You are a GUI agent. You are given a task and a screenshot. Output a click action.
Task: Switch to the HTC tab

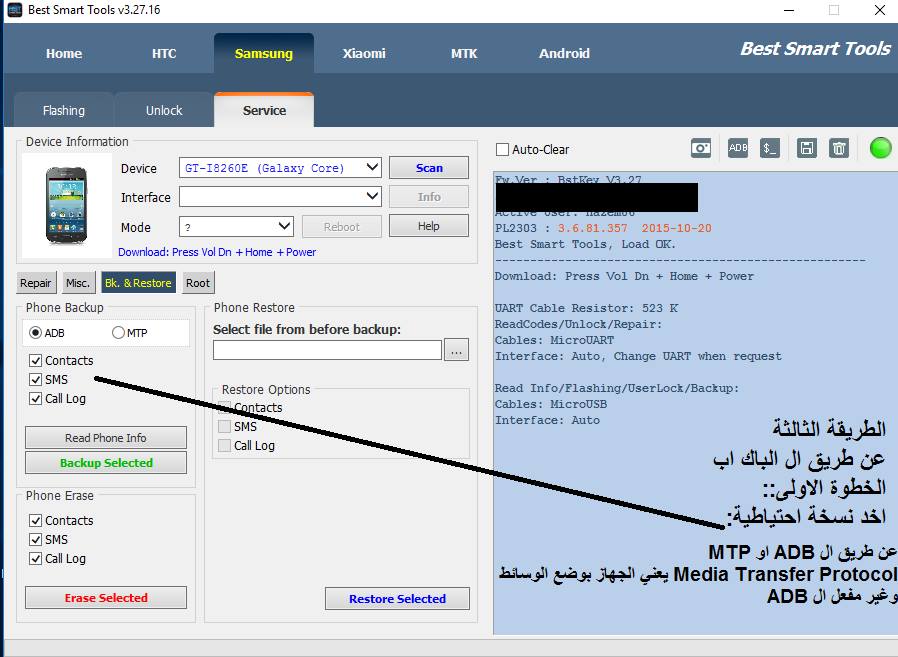[164, 53]
